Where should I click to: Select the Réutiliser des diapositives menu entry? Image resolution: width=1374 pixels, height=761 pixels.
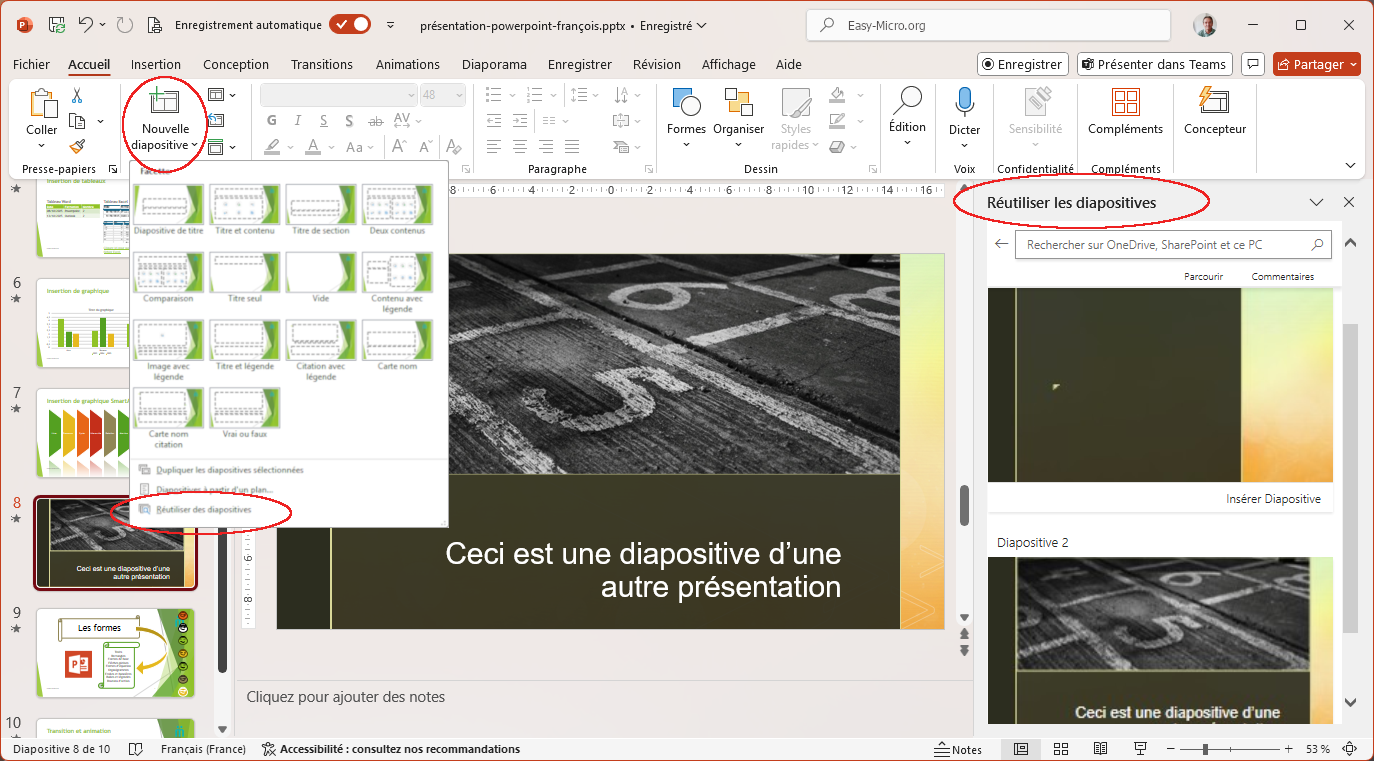coord(203,509)
